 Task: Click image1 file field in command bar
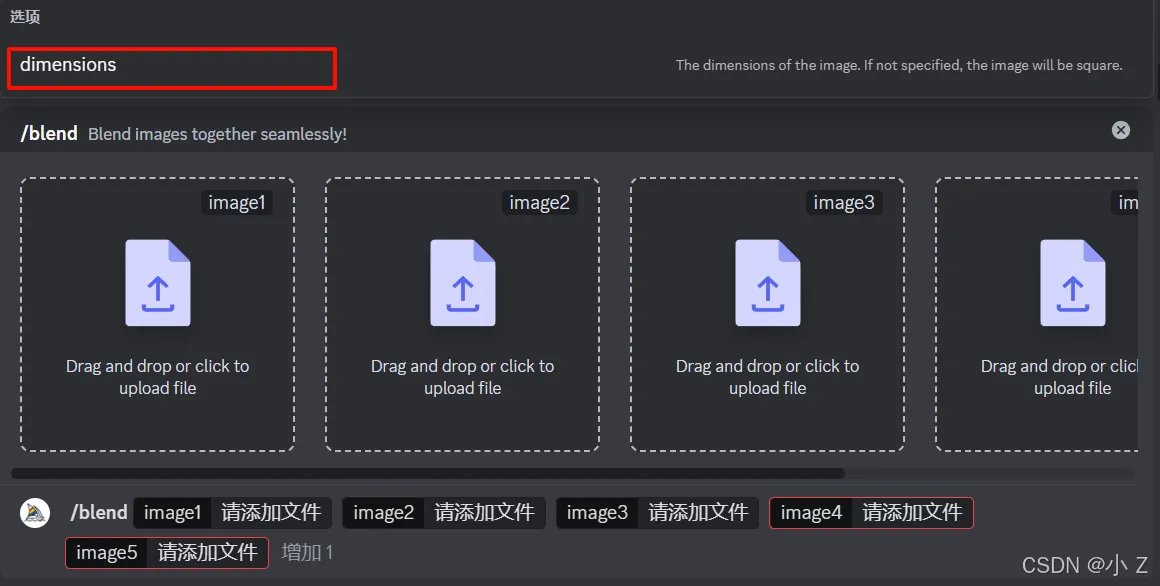click(270, 513)
